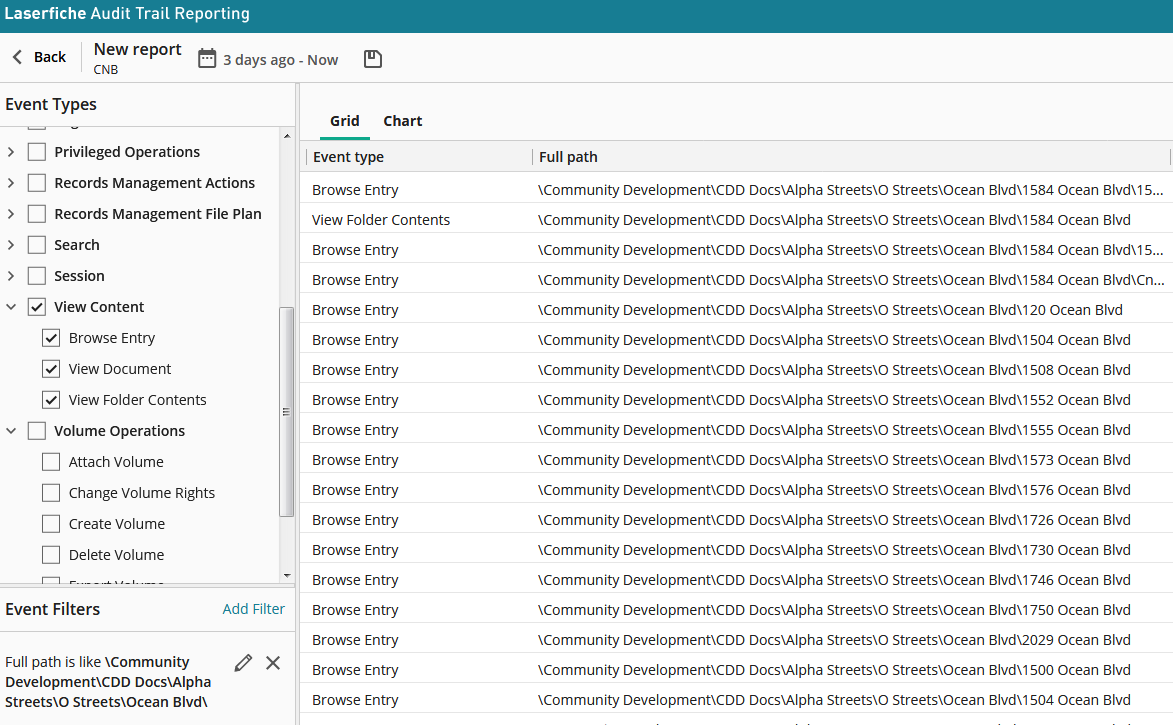Image resolution: width=1173 pixels, height=725 pixels.
Task: Open the calendar date range picker icon
Action: click(207, 59)
